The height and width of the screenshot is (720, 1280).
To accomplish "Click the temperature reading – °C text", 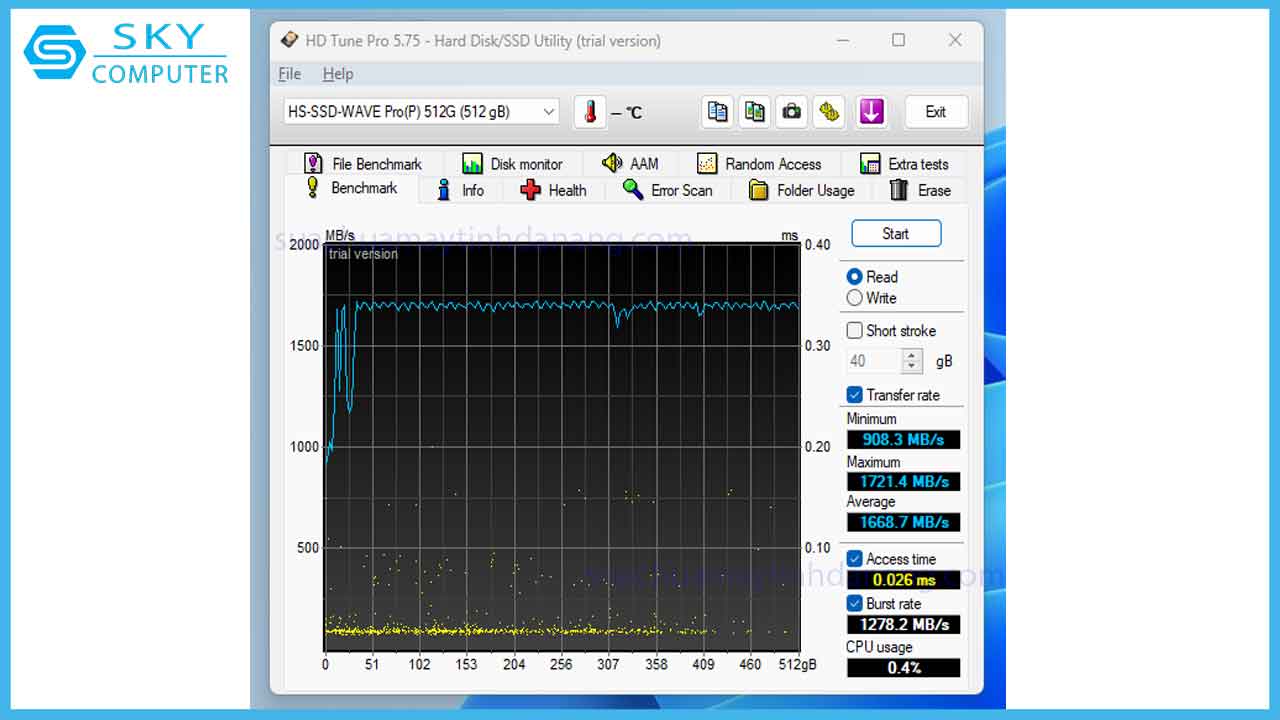I will [626, 113].
